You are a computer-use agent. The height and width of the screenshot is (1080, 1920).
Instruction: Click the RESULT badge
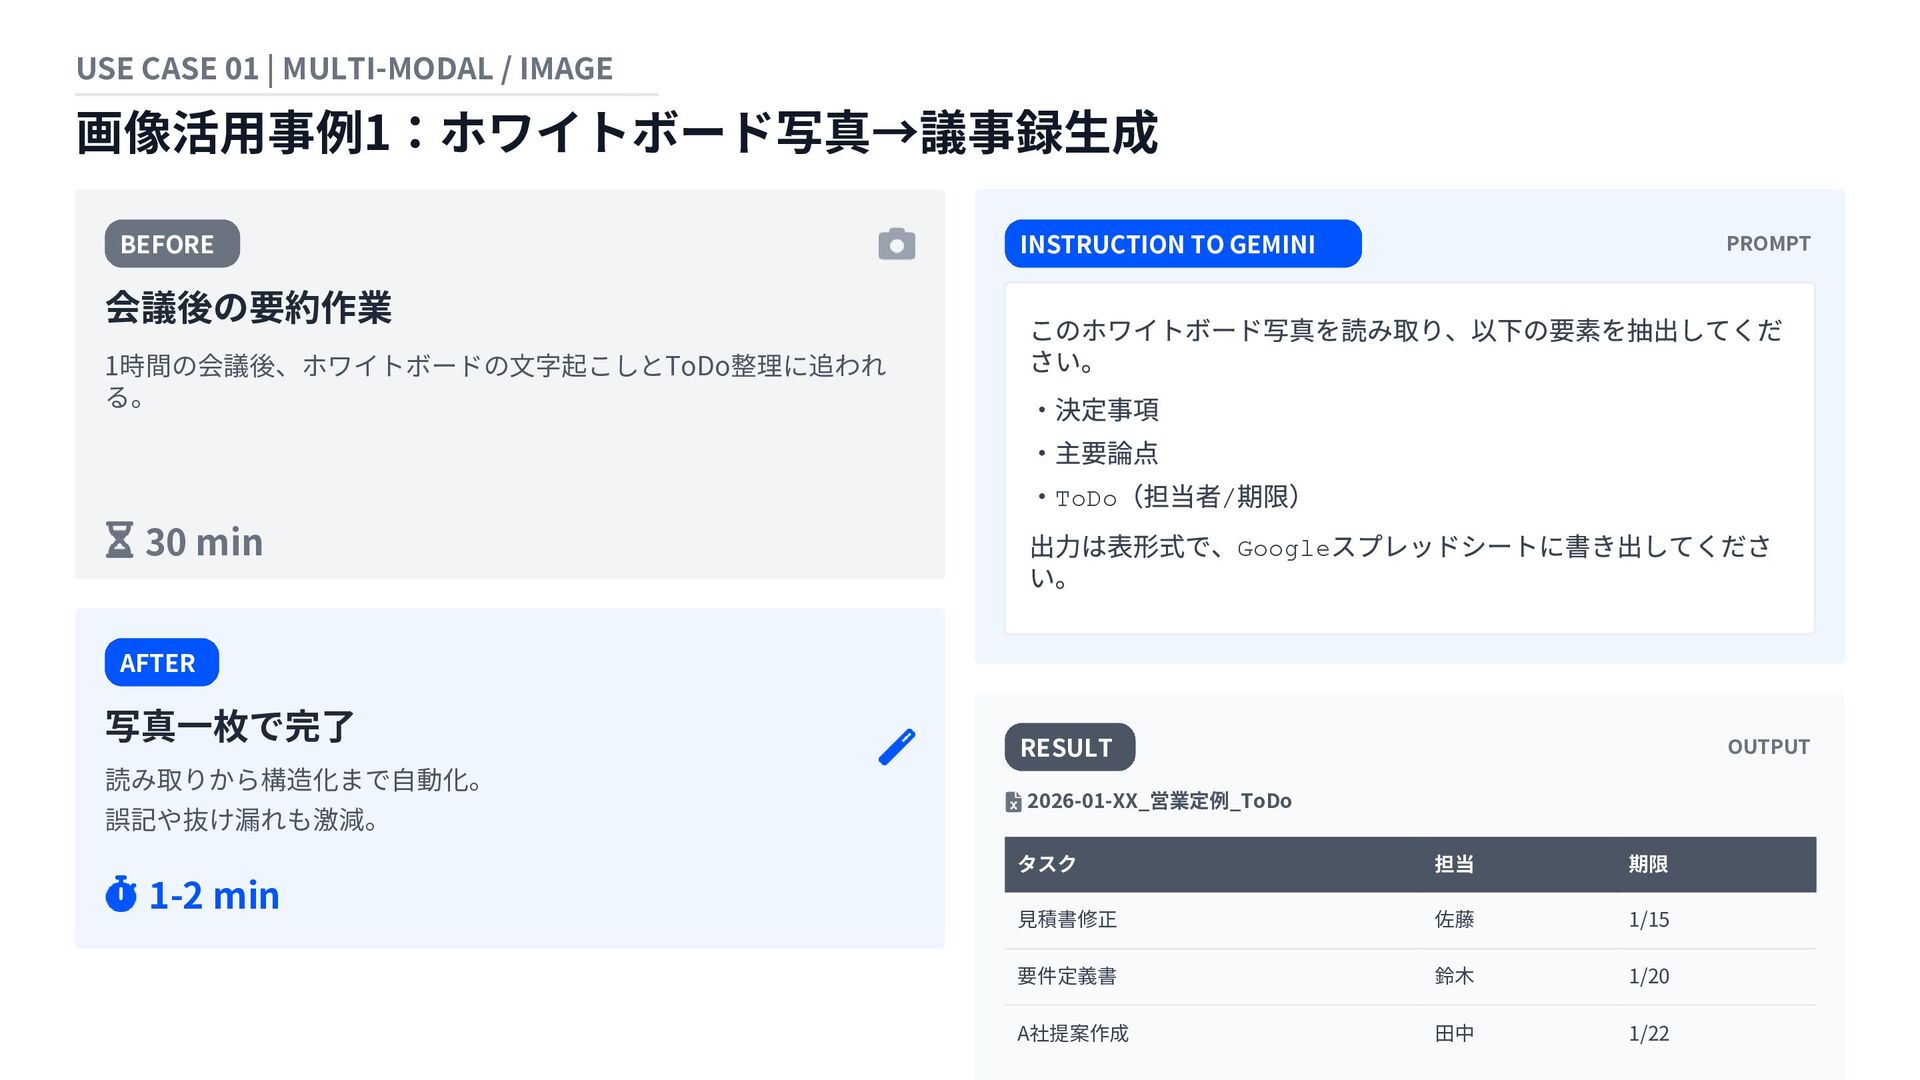pyautogui.click(x=1069, y=747)
